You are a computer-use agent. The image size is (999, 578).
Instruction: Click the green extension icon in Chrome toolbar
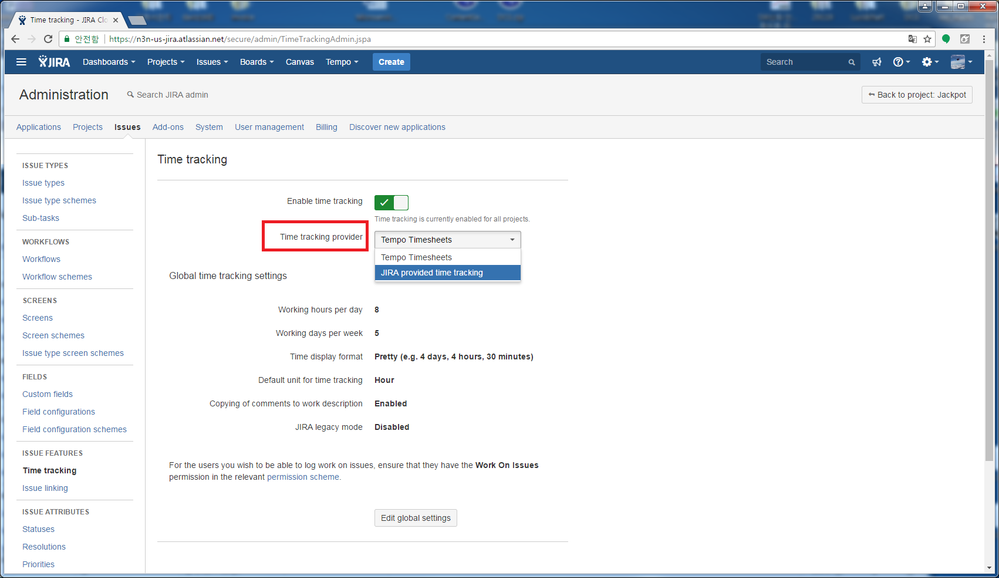946,39
